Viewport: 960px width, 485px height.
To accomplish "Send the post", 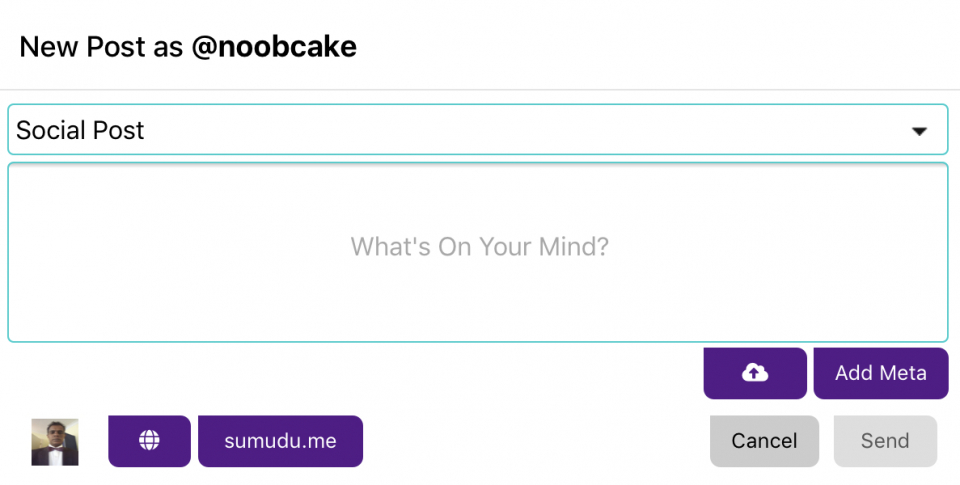I will point(885,441).
